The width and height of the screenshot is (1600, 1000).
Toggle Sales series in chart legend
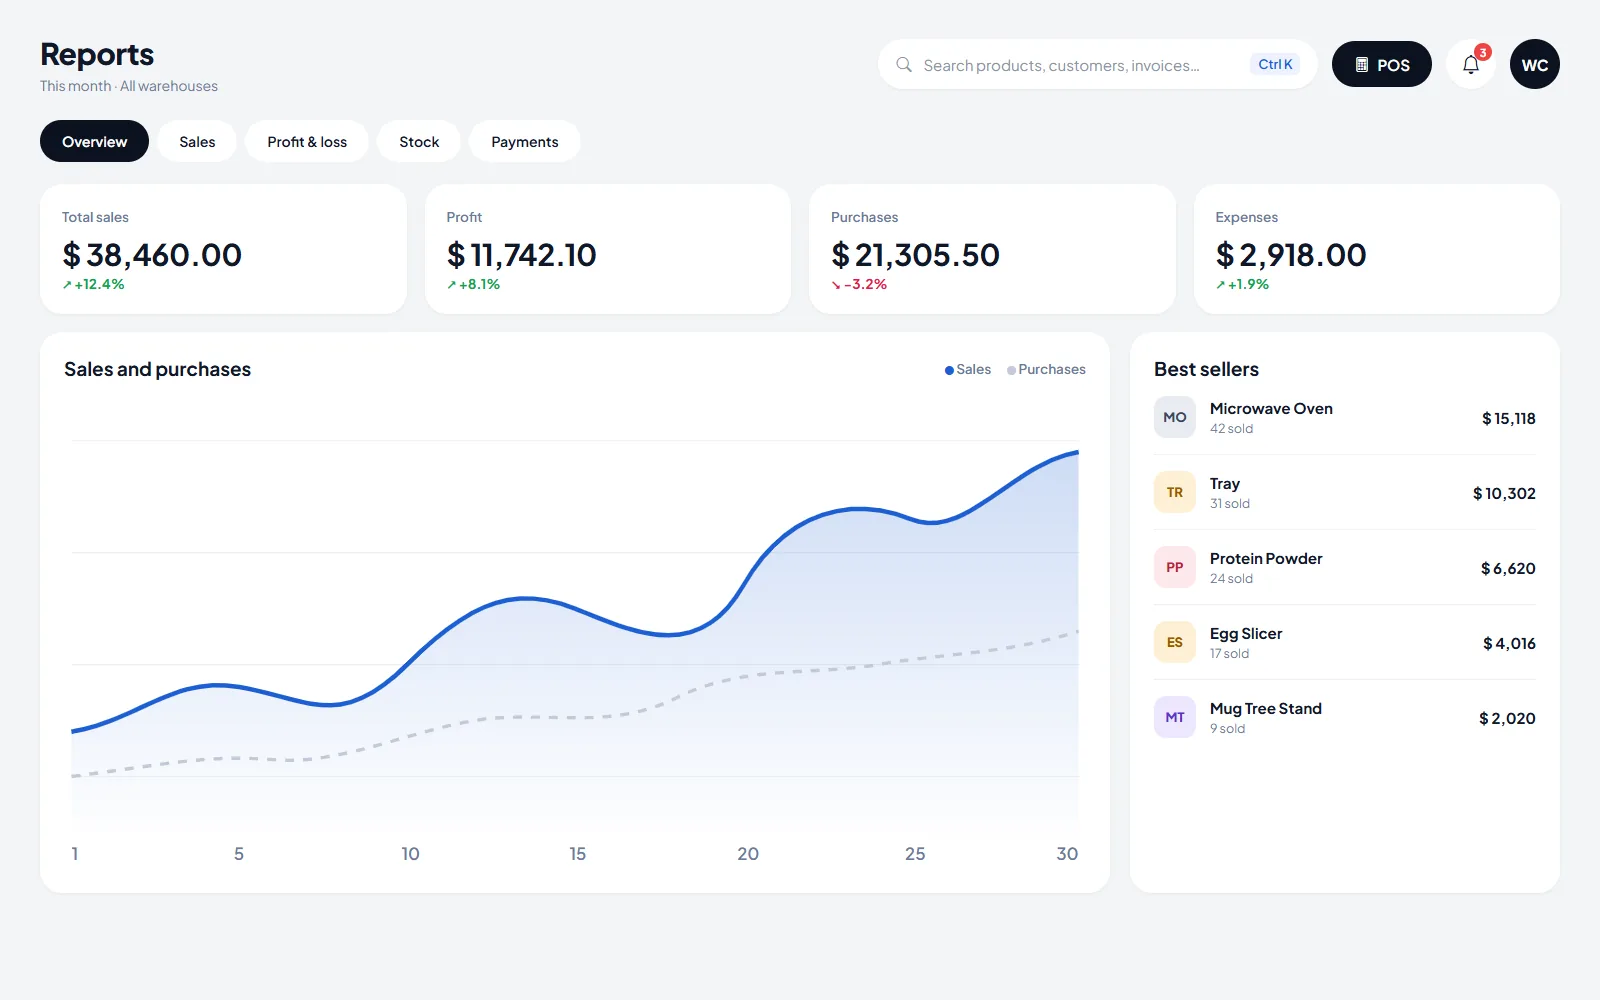968,370
